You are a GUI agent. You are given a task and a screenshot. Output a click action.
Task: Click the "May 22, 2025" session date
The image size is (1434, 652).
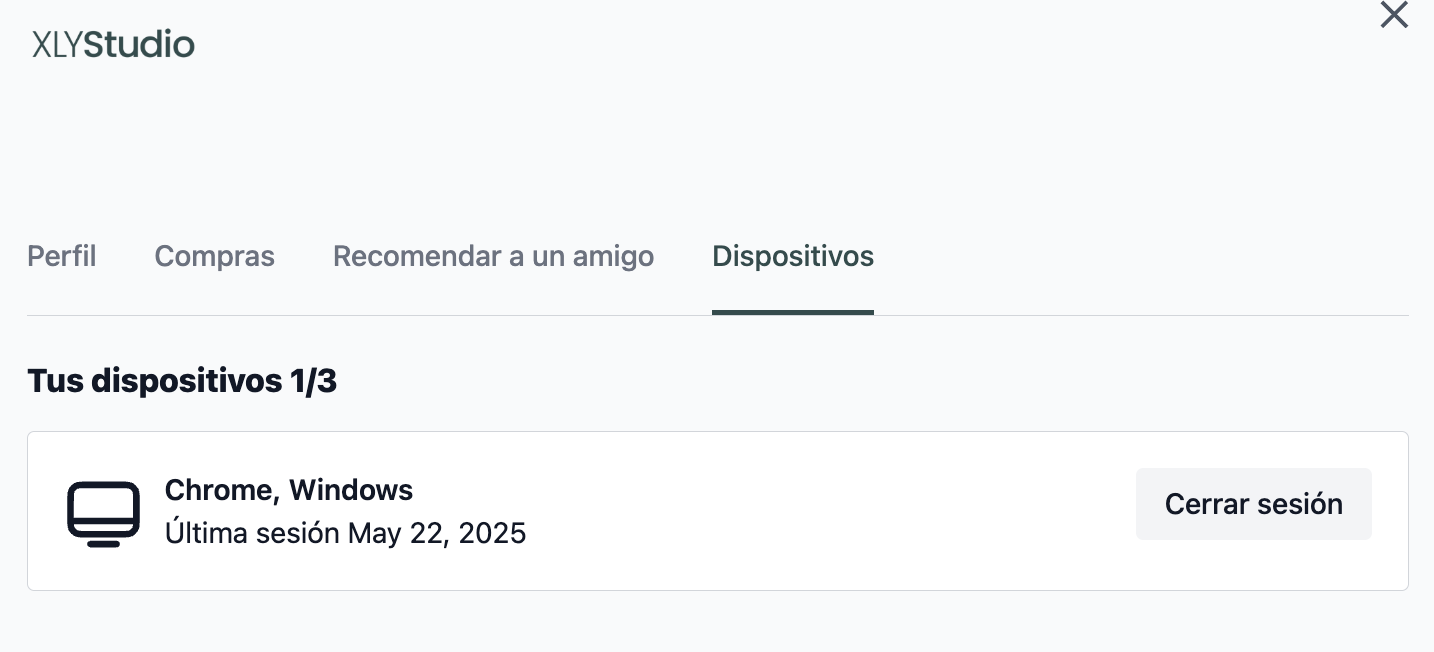(437, 533)
